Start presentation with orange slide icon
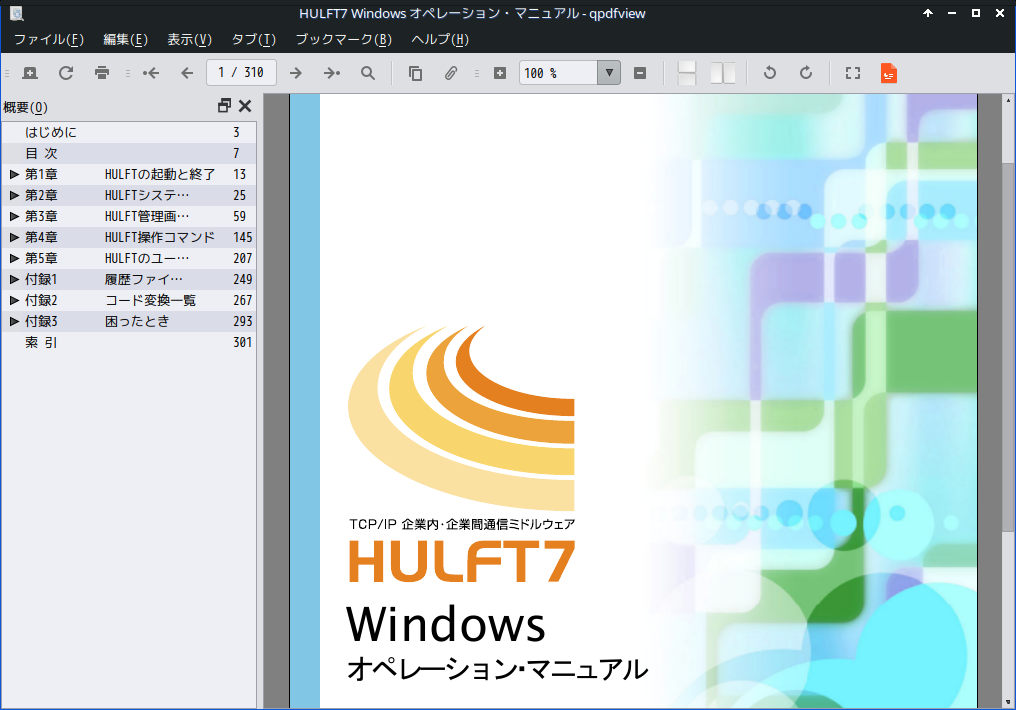The width and height of the screenshot is (1016, 710). click(888, 73)
